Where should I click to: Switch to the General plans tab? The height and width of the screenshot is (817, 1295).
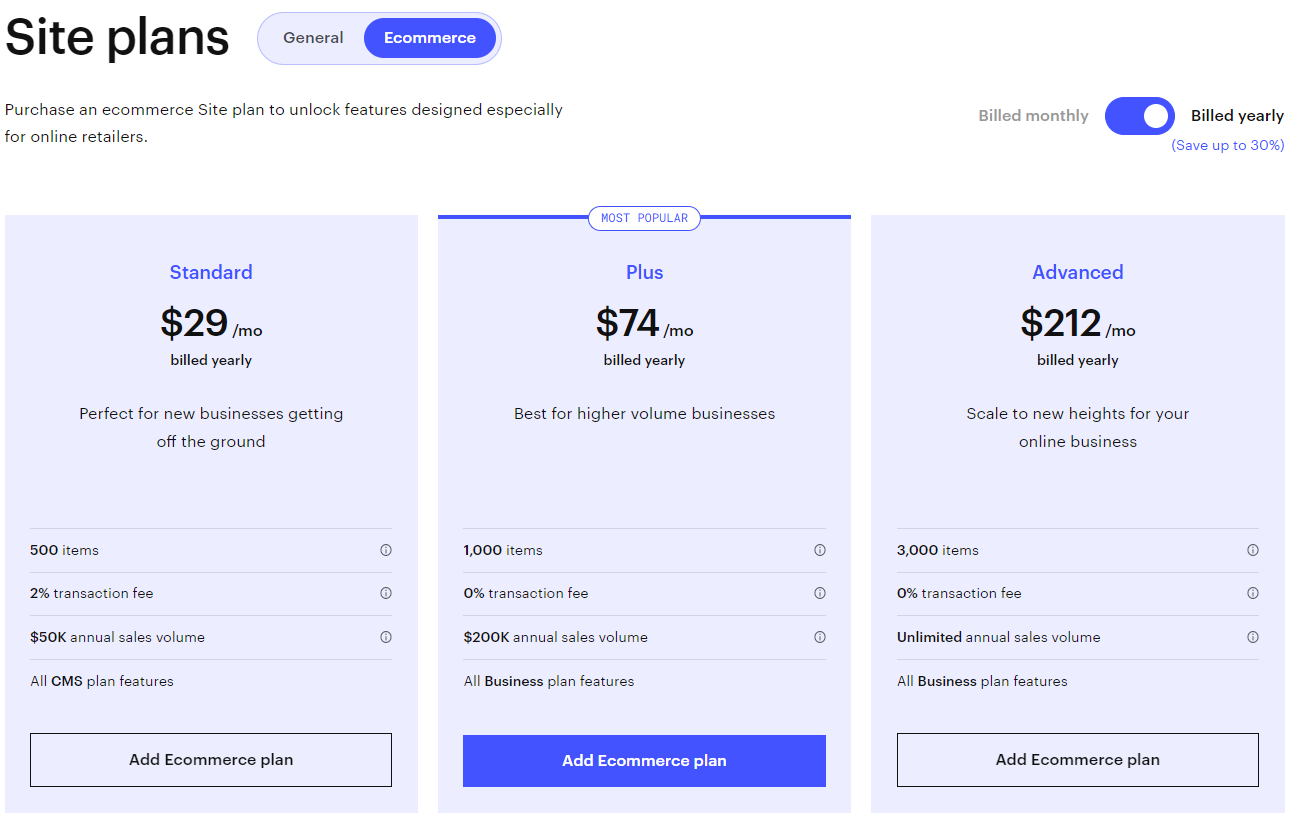(313, 37)
